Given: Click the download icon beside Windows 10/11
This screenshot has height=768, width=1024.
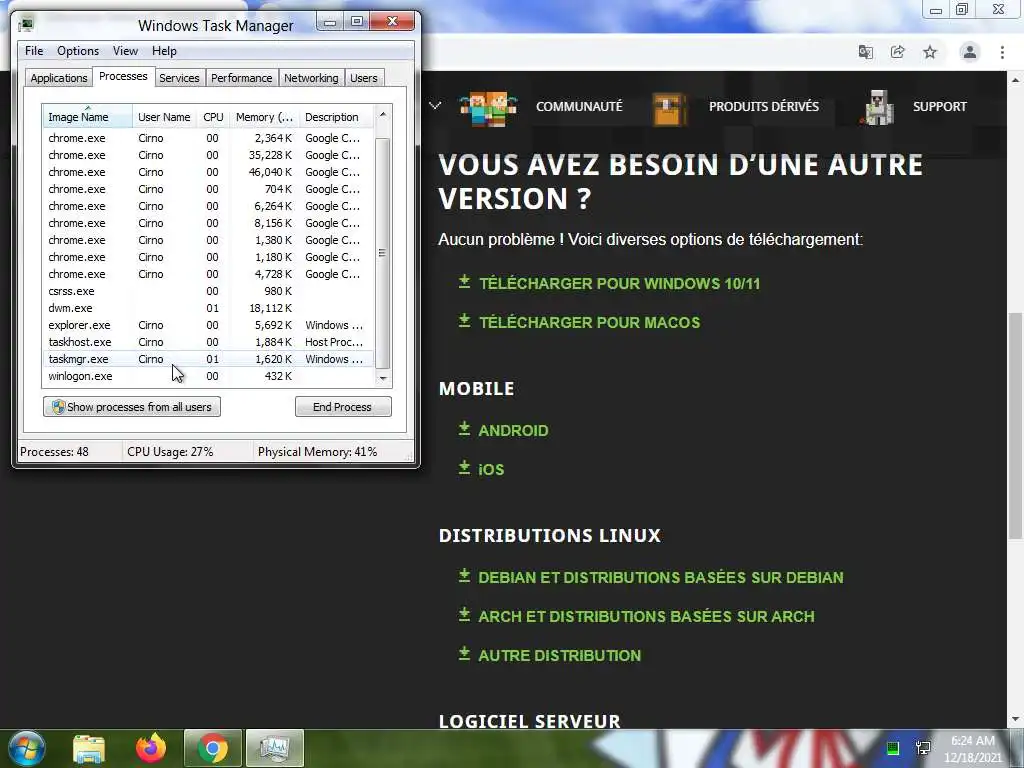Looking at the screenshot, I should tap(464, 281).
